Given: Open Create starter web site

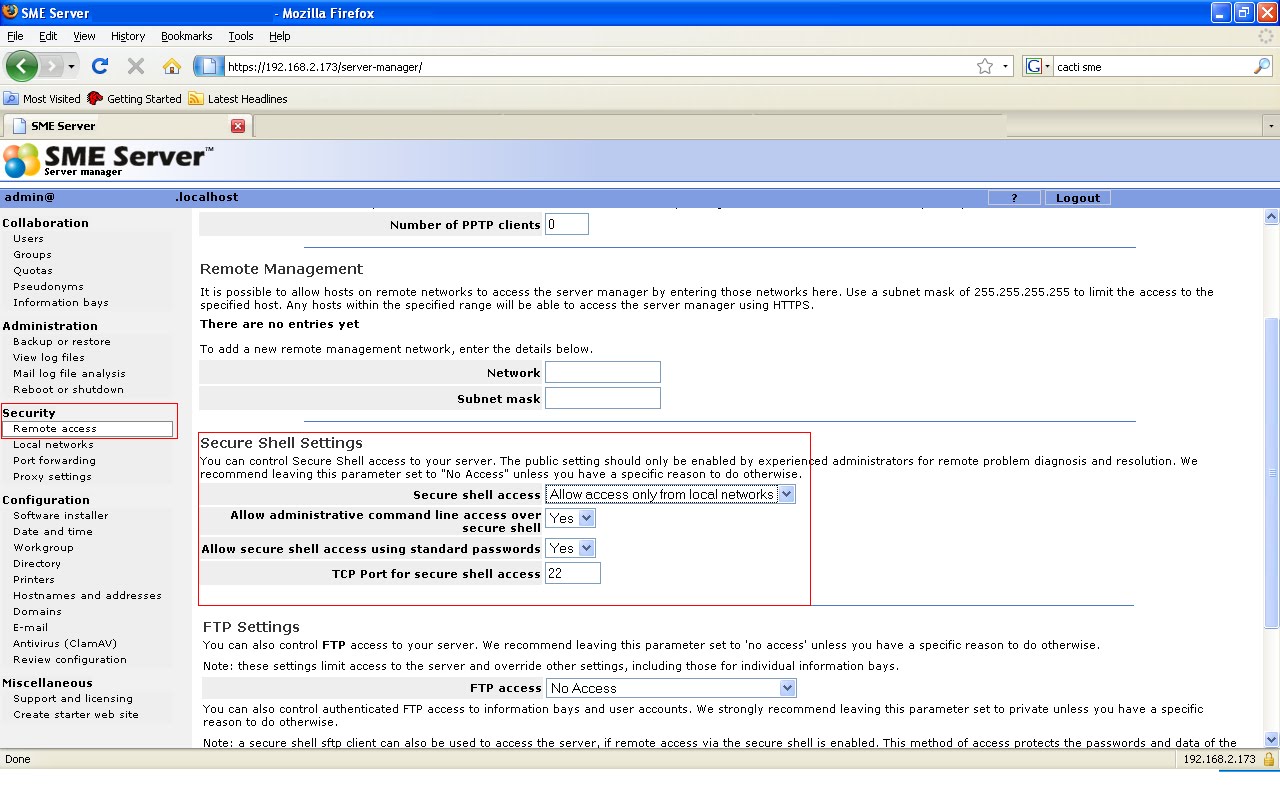Looking at the screenshot, I should pos(76,715).
